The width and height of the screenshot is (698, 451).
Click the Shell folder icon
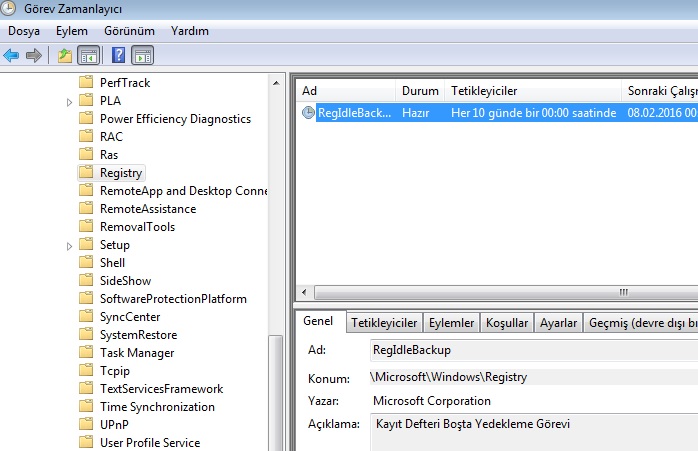[86, 262]
